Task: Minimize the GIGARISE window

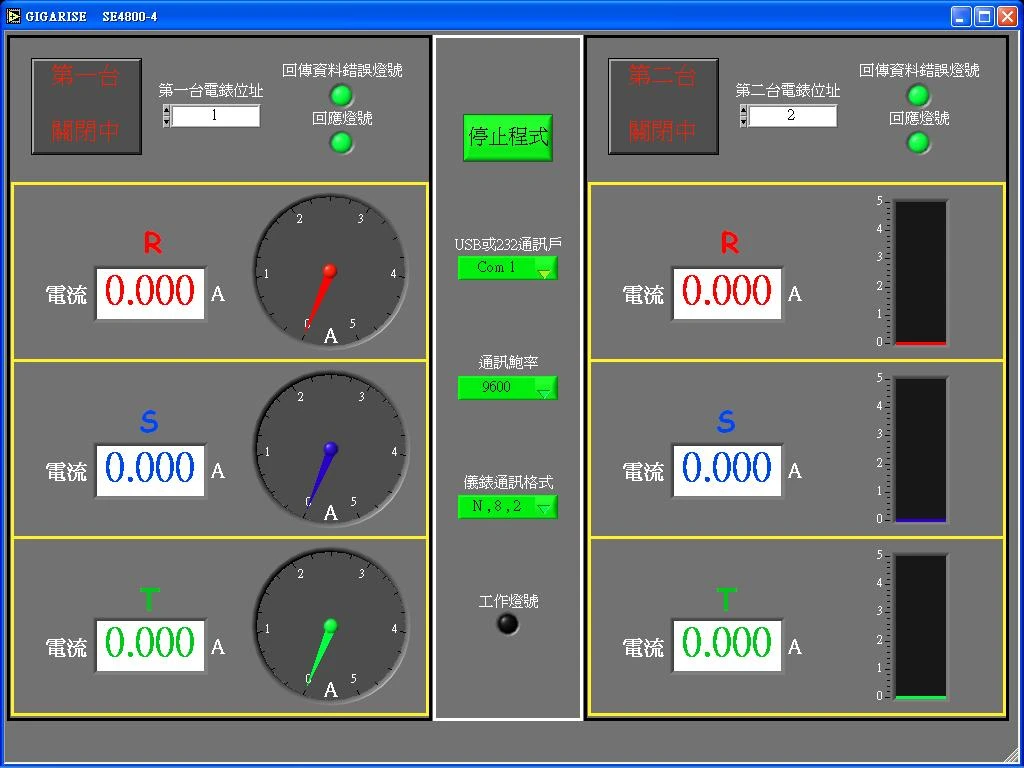Action: 961,16
